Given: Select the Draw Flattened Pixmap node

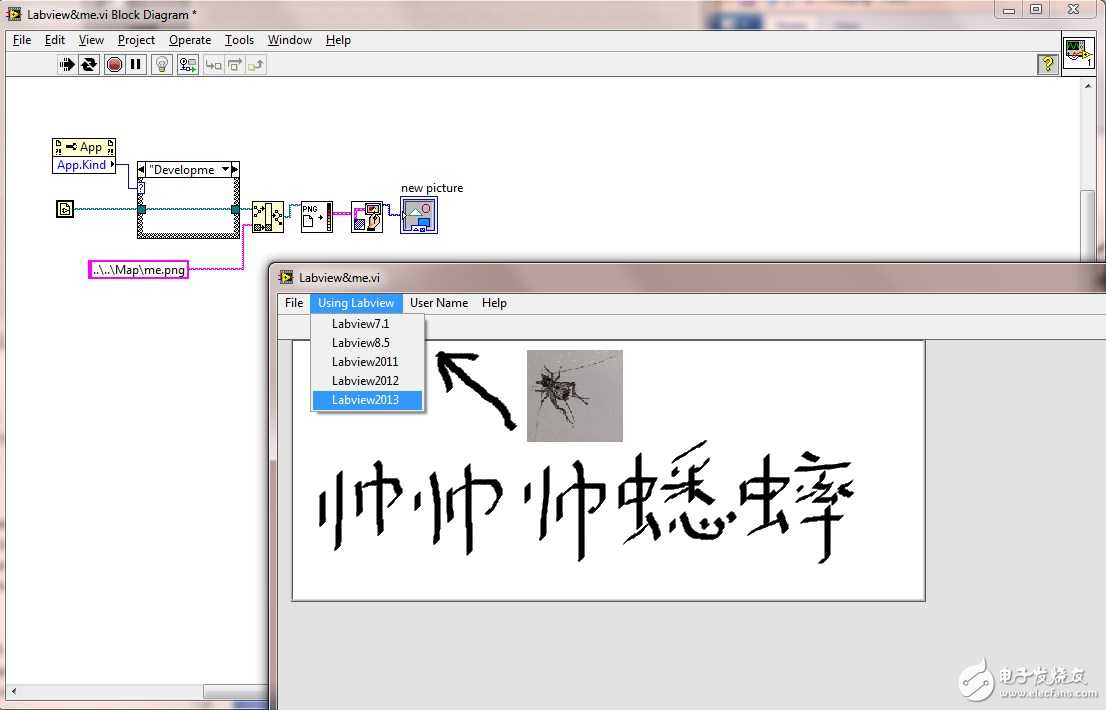Looking at the screenshot, I should [367, 216].
